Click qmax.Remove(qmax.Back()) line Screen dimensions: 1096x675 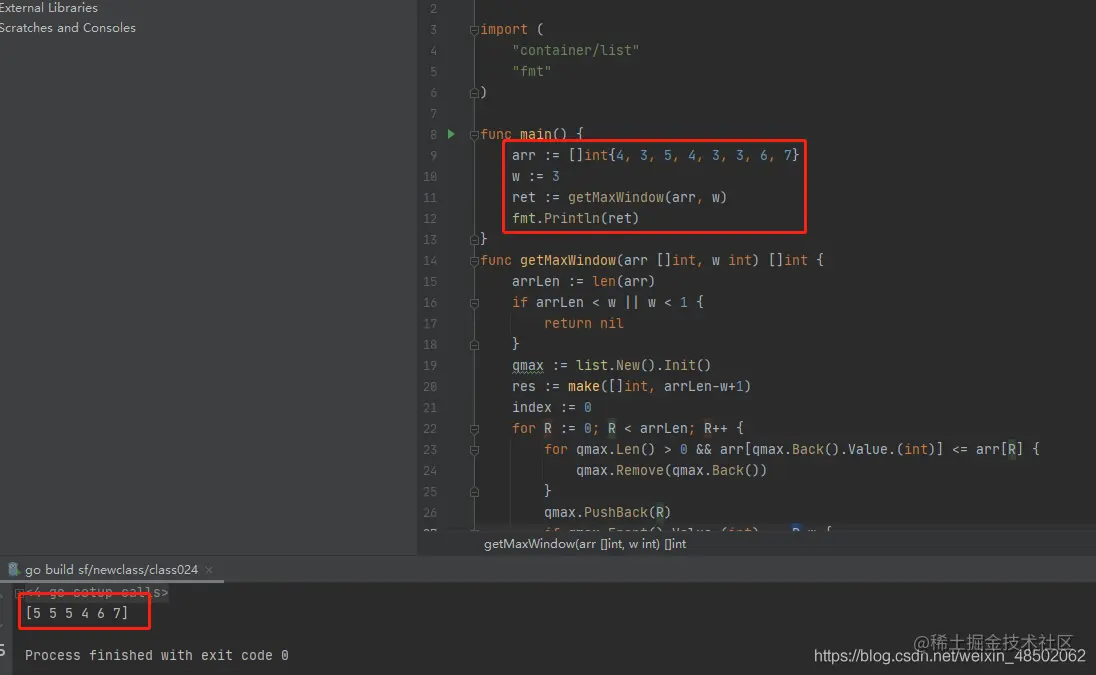point(671,470)
